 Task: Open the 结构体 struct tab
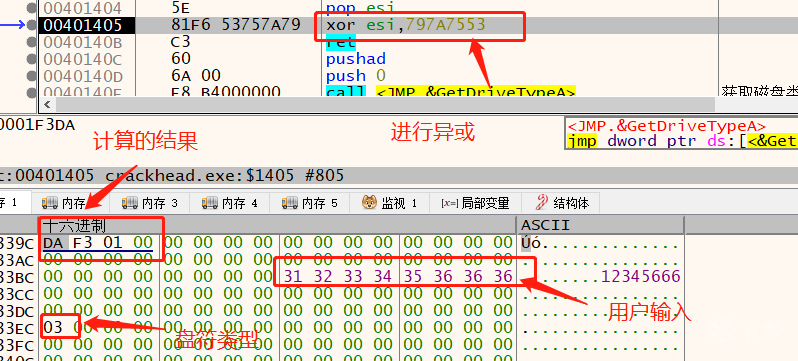tap(562, 203)
